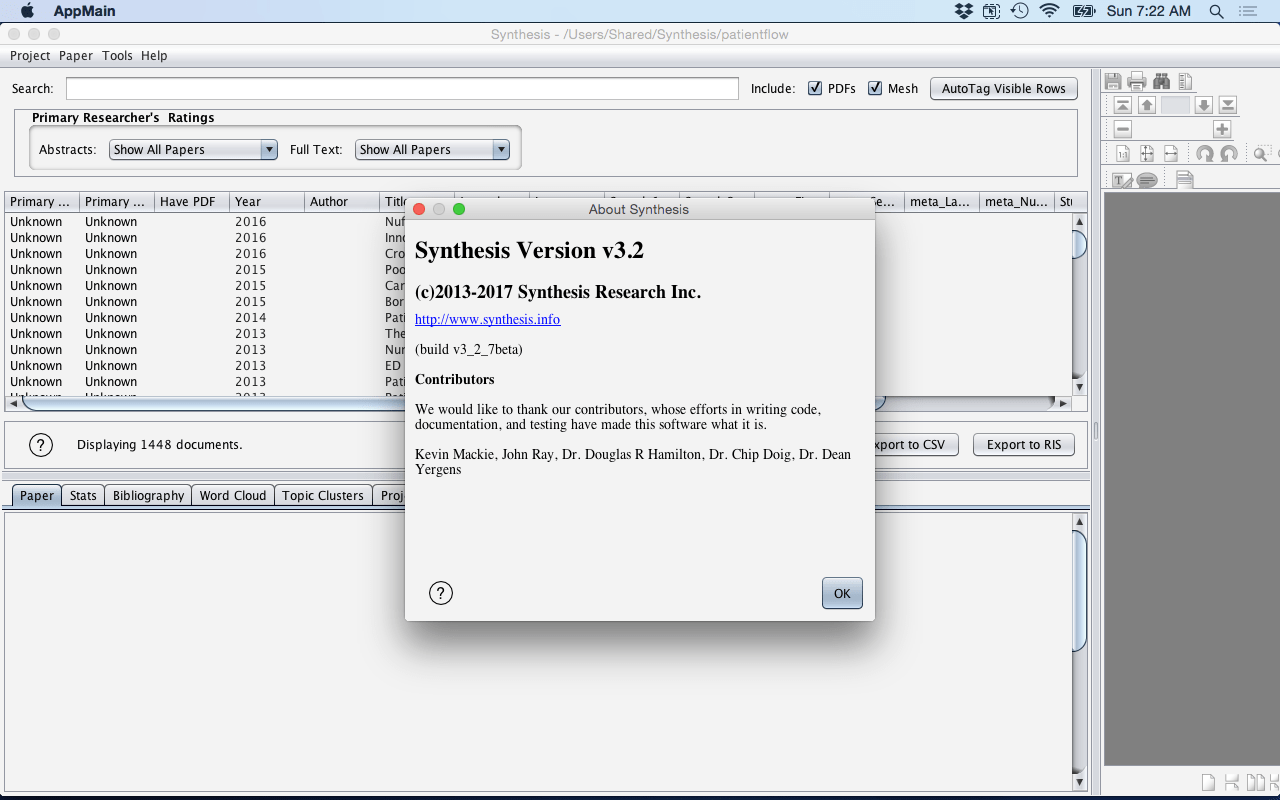Click Export to RIS button

tap(1024, 444)
